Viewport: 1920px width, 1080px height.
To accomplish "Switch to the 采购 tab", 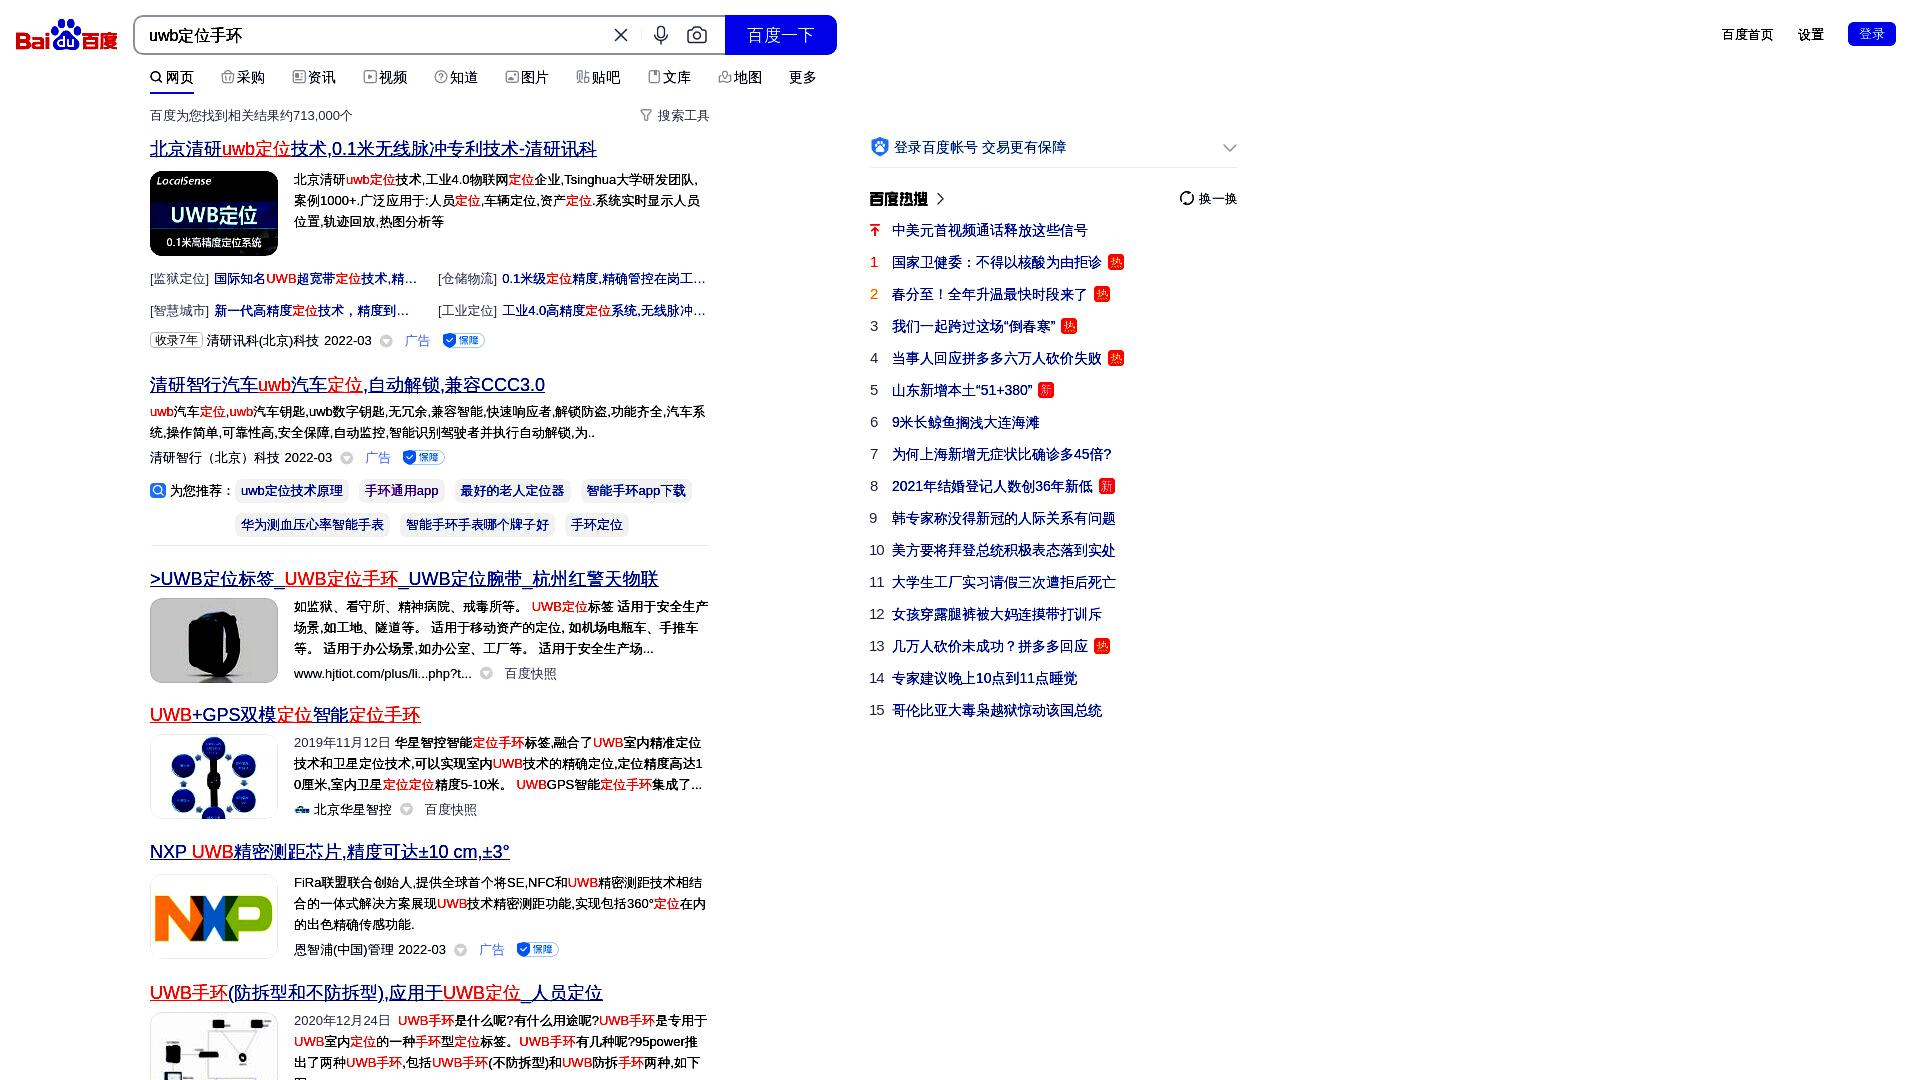I will [x=243, y=77].
